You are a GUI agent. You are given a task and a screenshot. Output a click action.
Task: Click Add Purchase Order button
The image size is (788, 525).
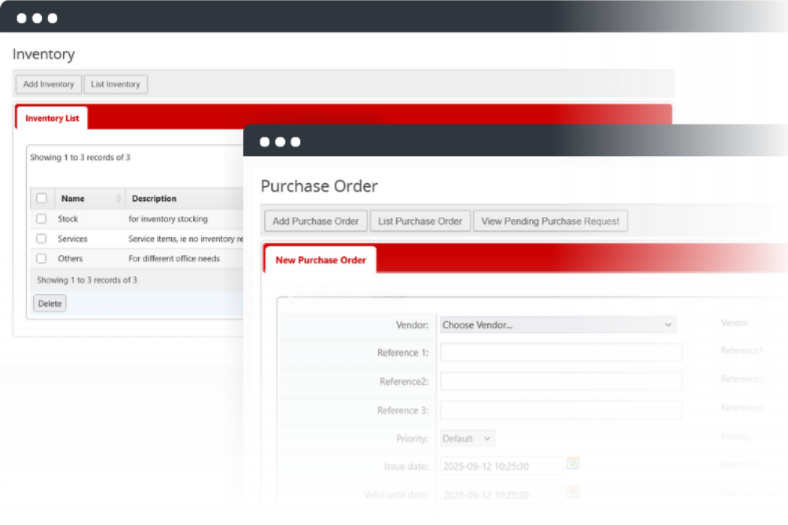[315, 221]
